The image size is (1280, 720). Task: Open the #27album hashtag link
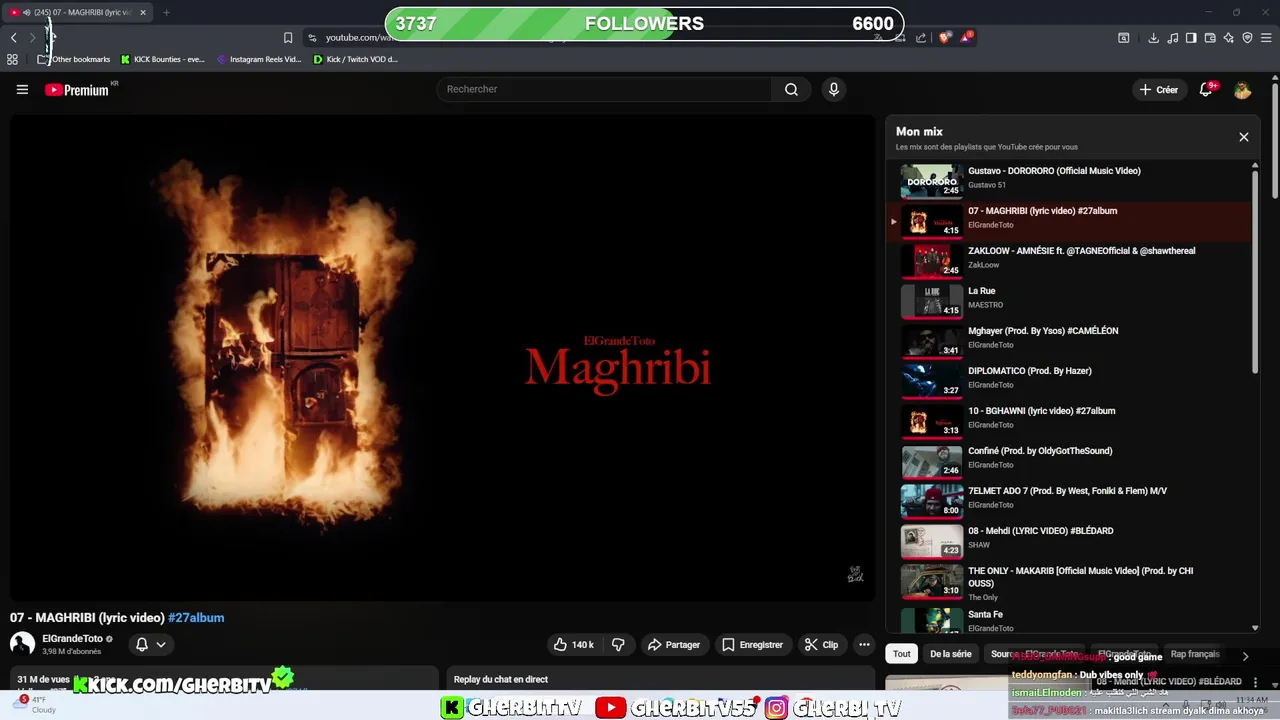pyautogui.click(x=196, y=618)
